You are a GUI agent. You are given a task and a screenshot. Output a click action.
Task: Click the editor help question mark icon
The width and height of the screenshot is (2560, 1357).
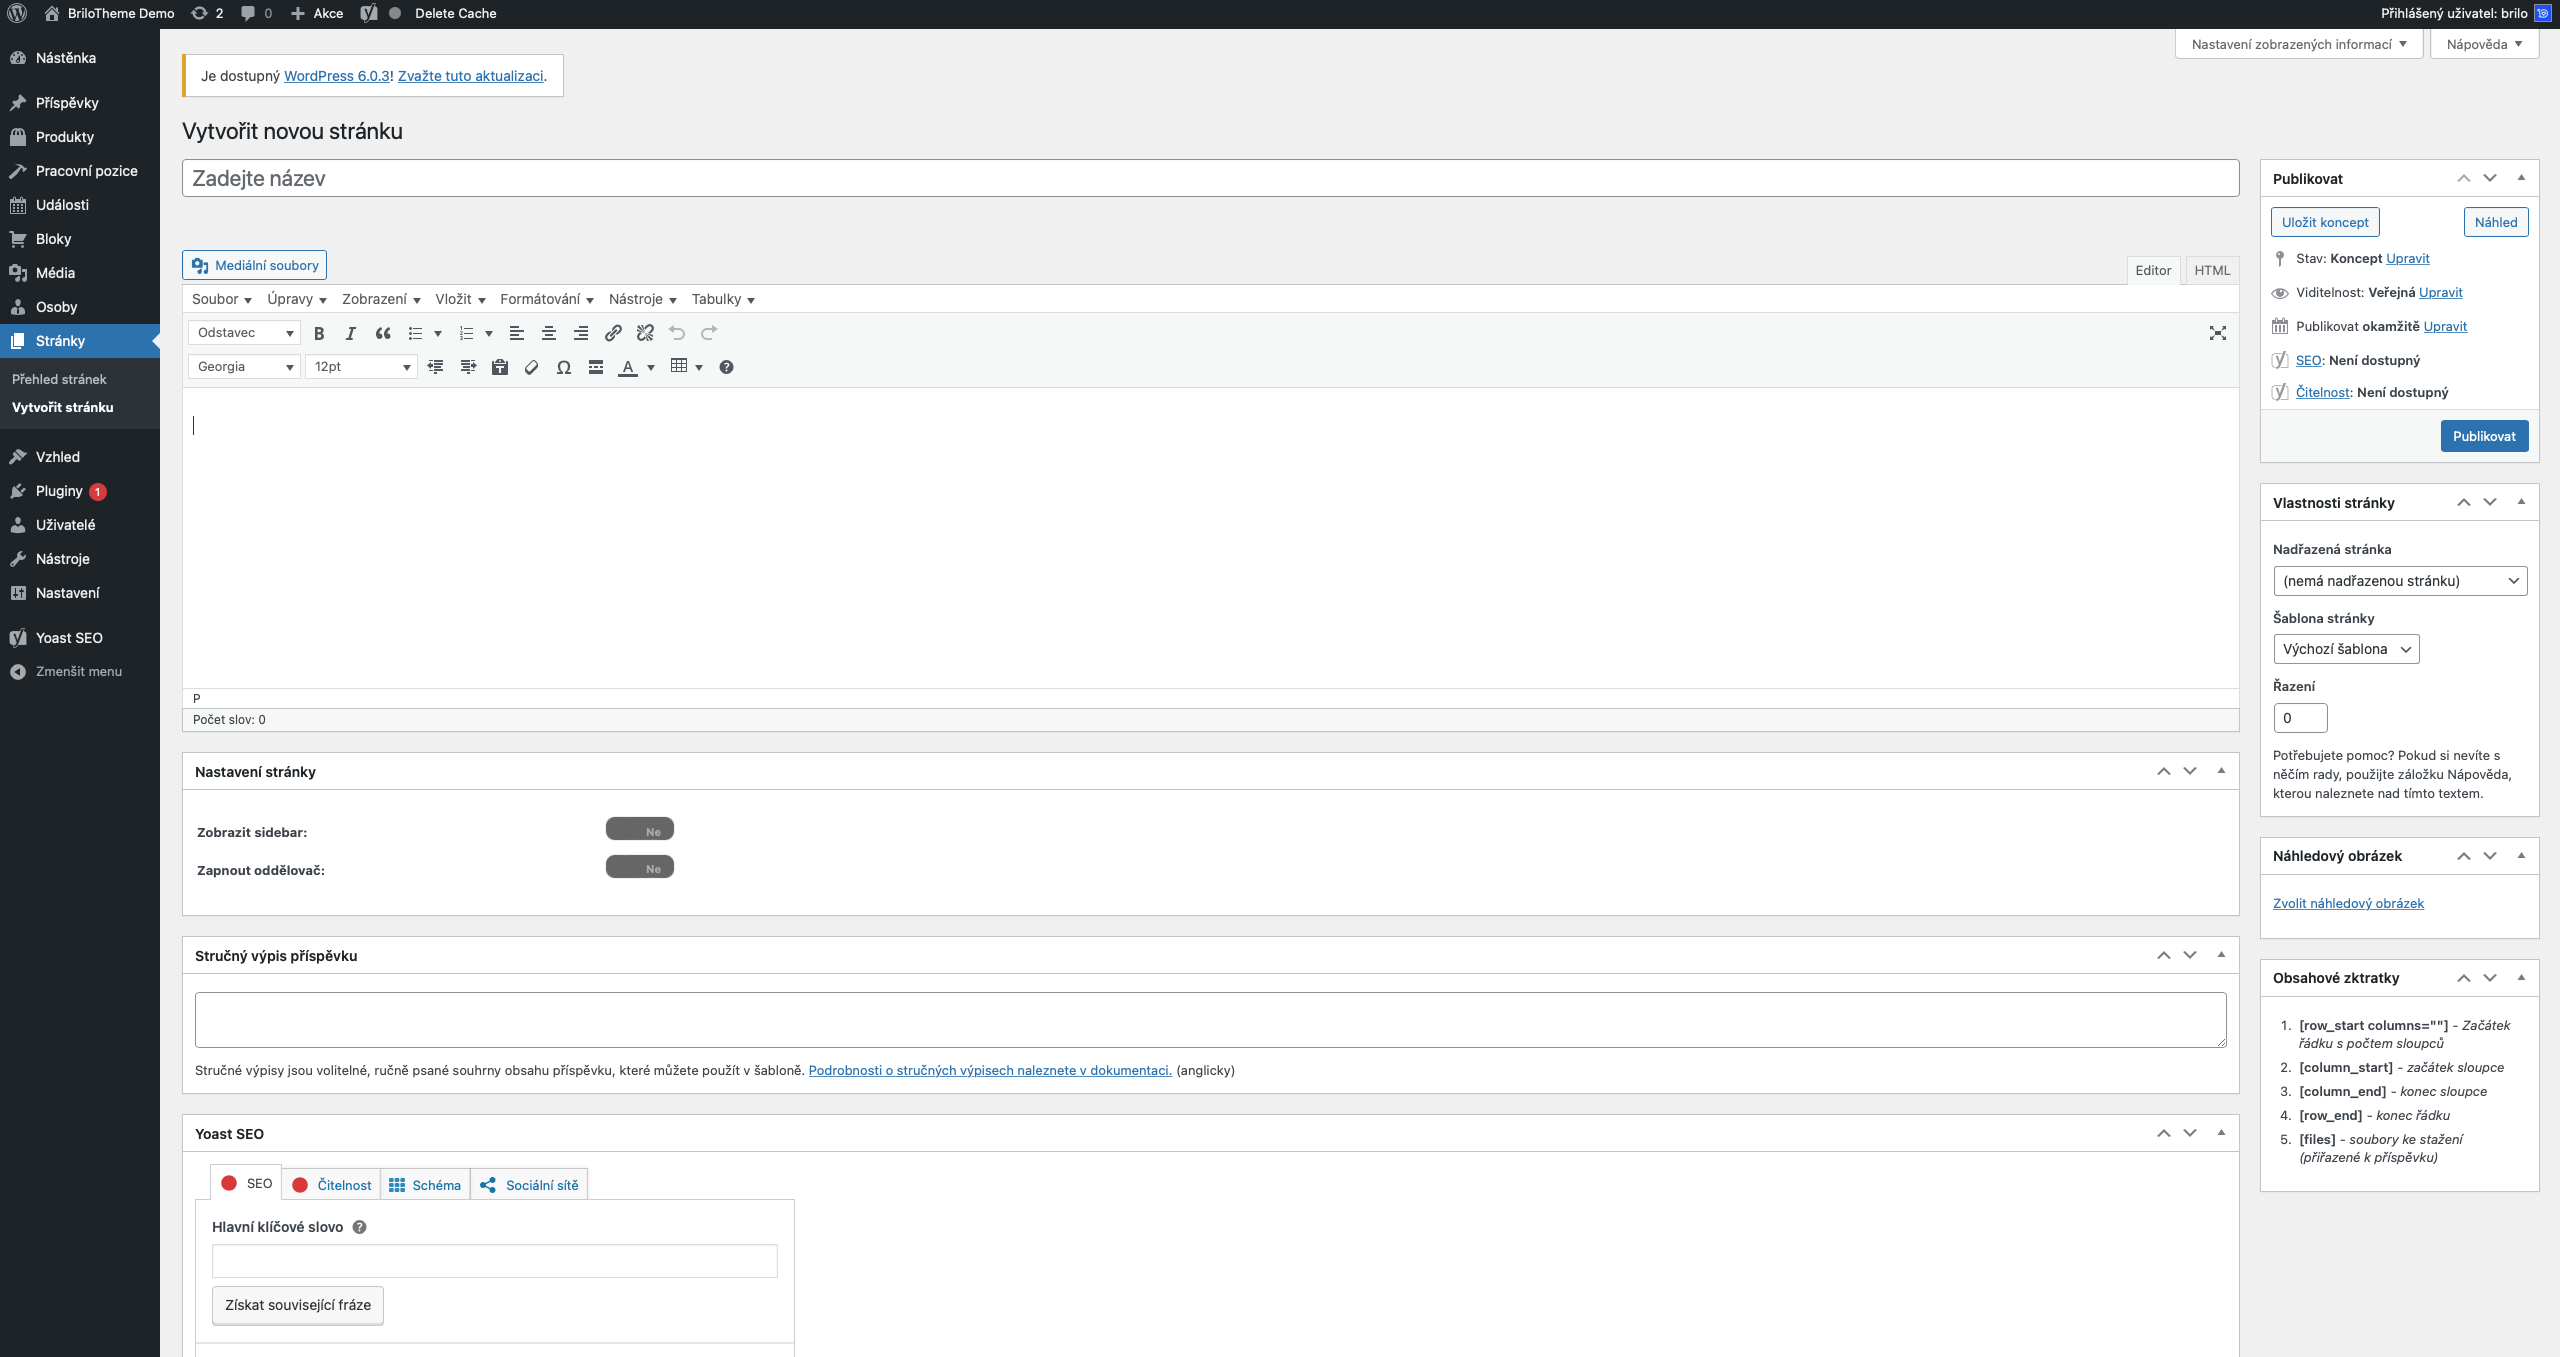pyautogui.click(x=726, y=367)
